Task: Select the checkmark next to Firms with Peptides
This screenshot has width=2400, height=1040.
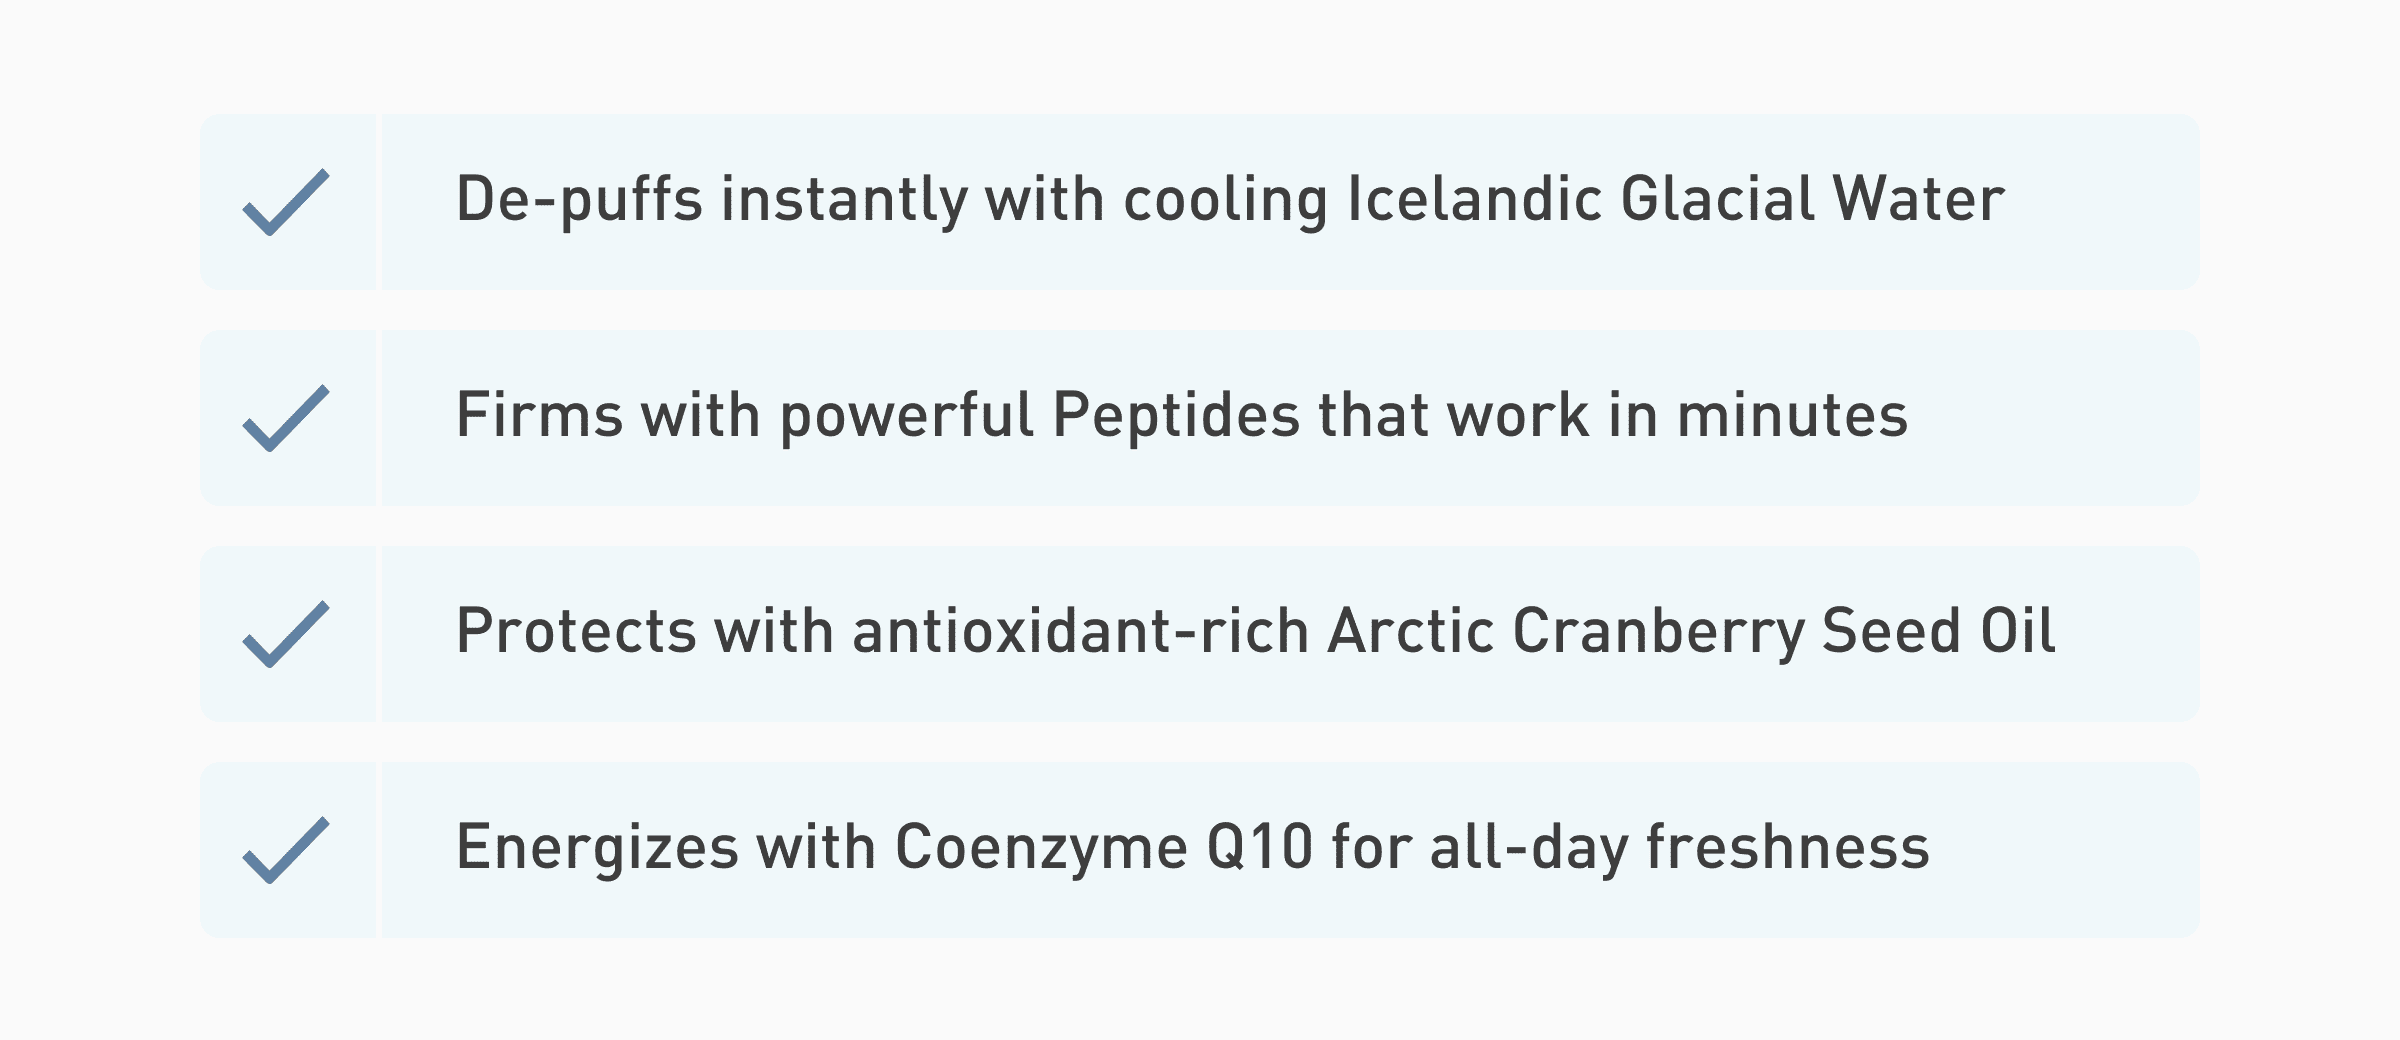Action: (x=286, y=418)
